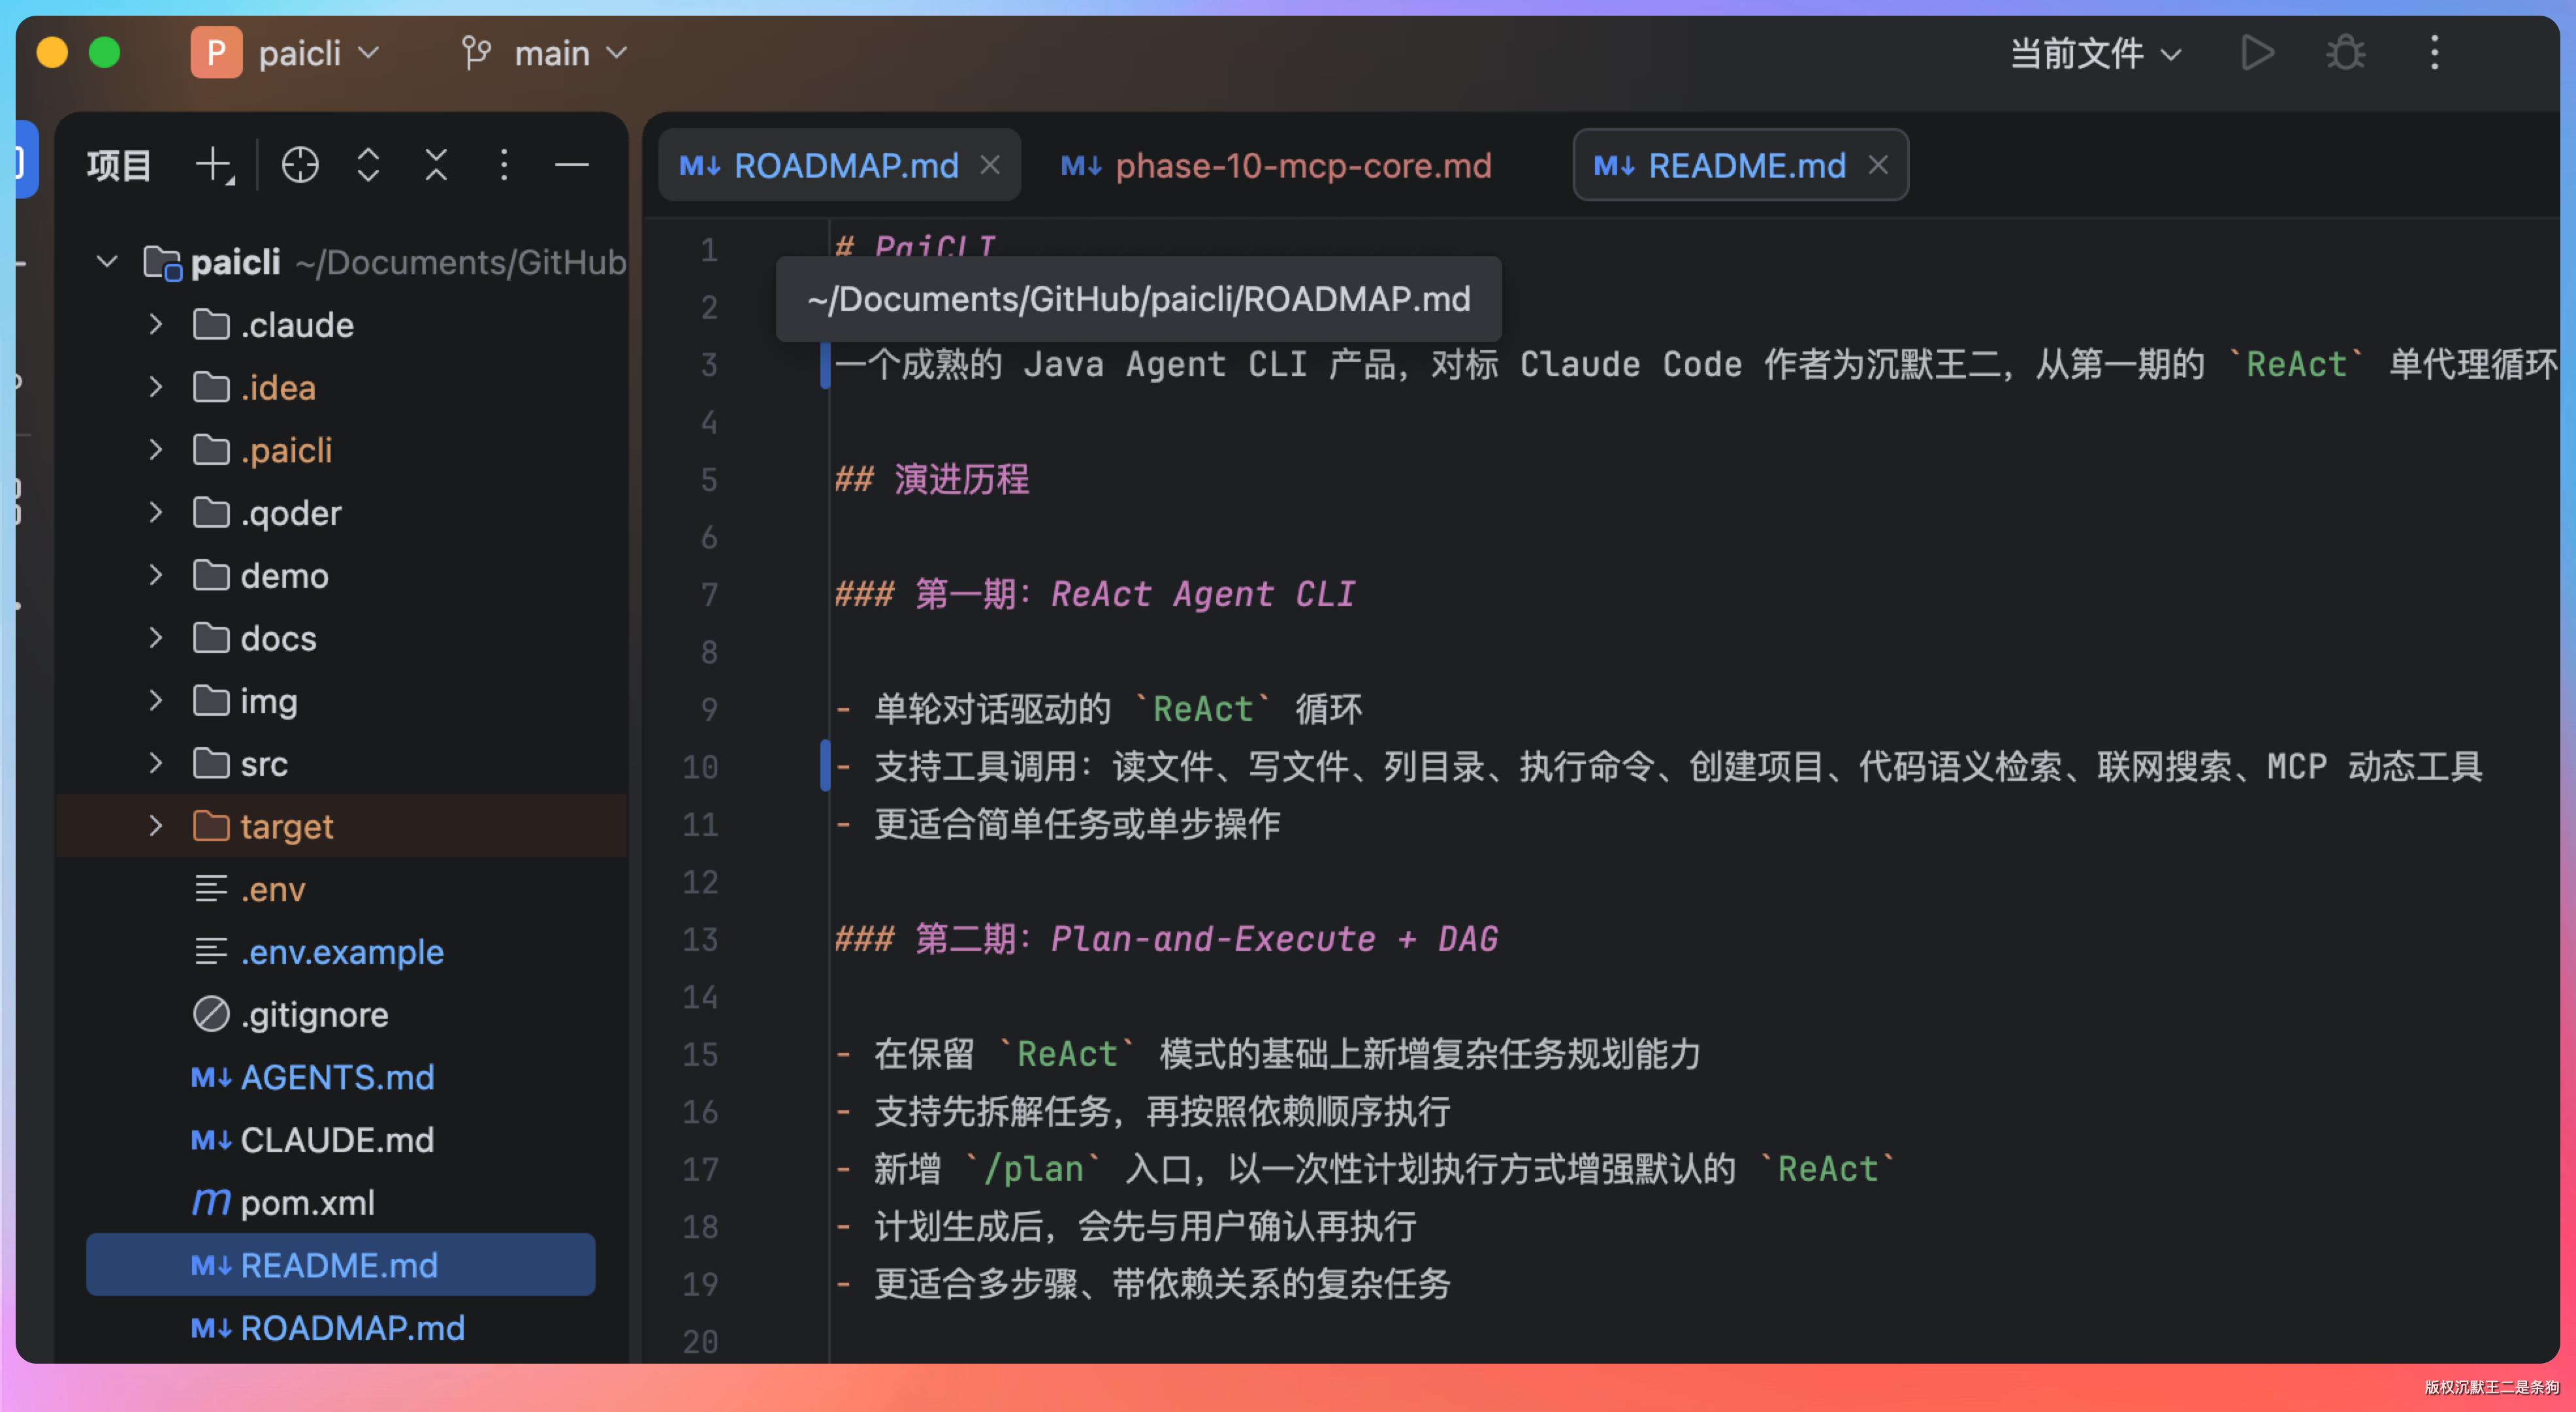
Task: Click the Run play button
Action: 2257,53
